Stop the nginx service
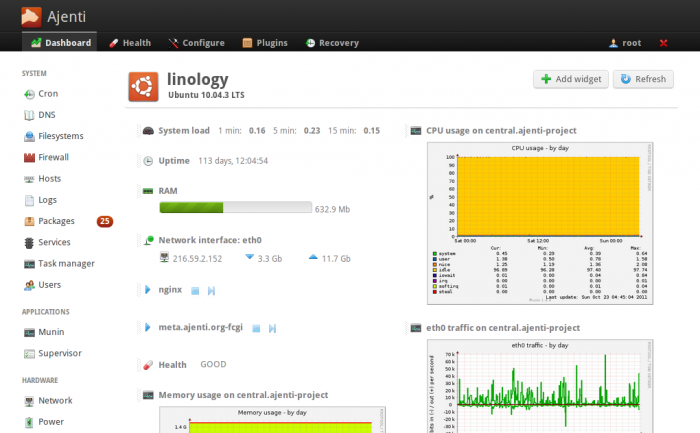The height and width of the screenshot is (433, 700). (x=196, y=291)
